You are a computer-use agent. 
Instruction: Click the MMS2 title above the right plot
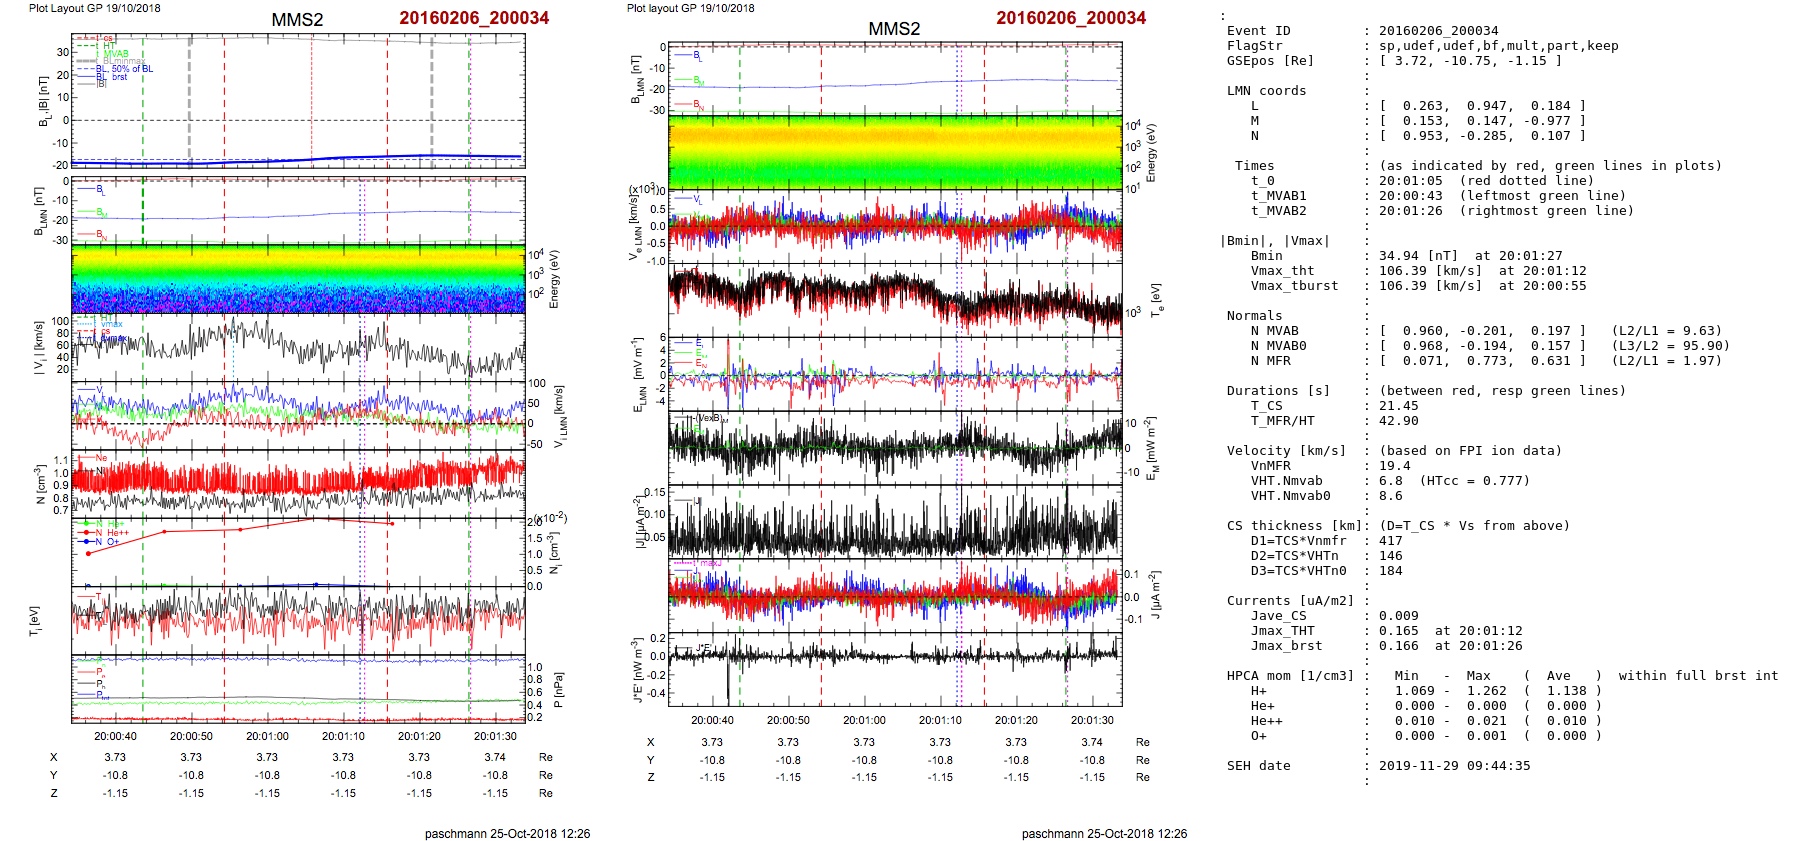894,29
